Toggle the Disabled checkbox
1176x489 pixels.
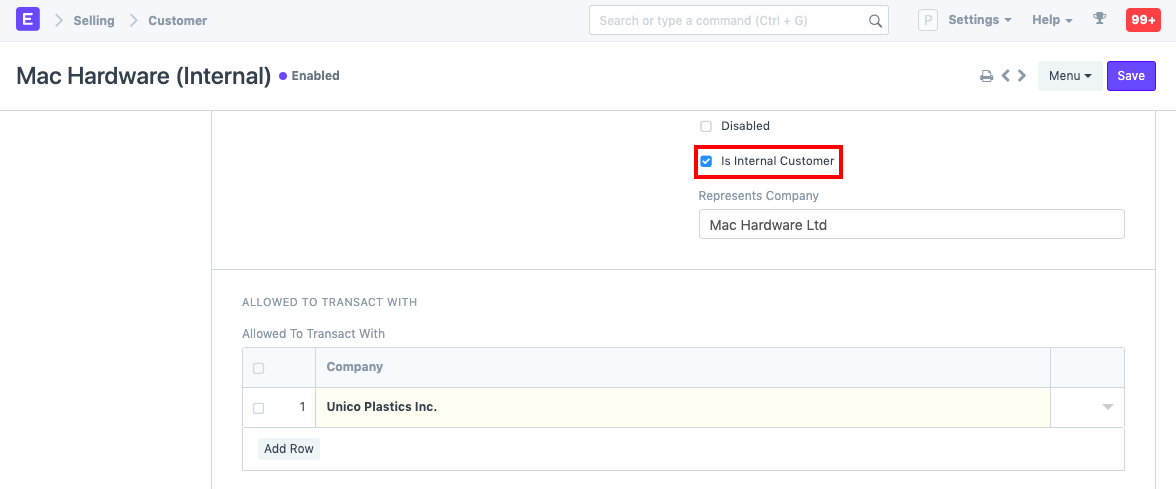tap(706, 126)
